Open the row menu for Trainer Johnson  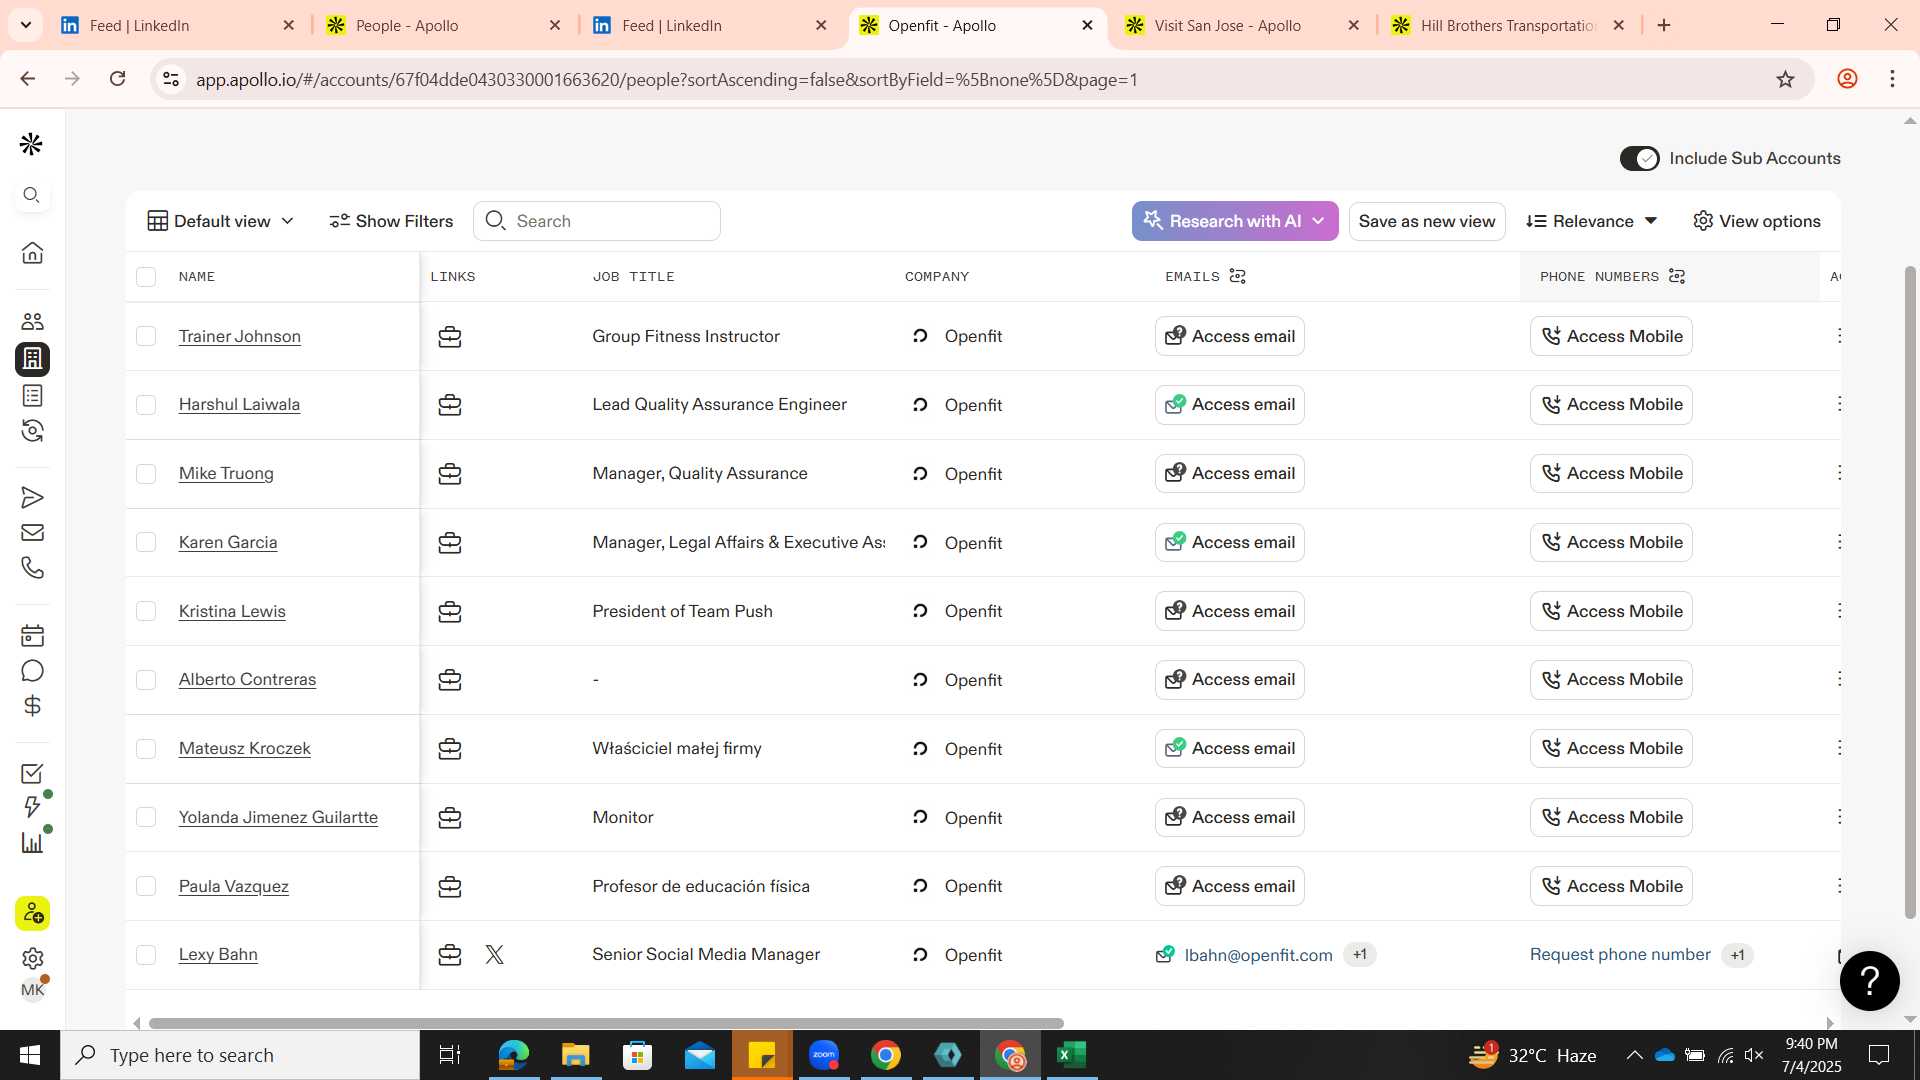(x=1838, y=336)
